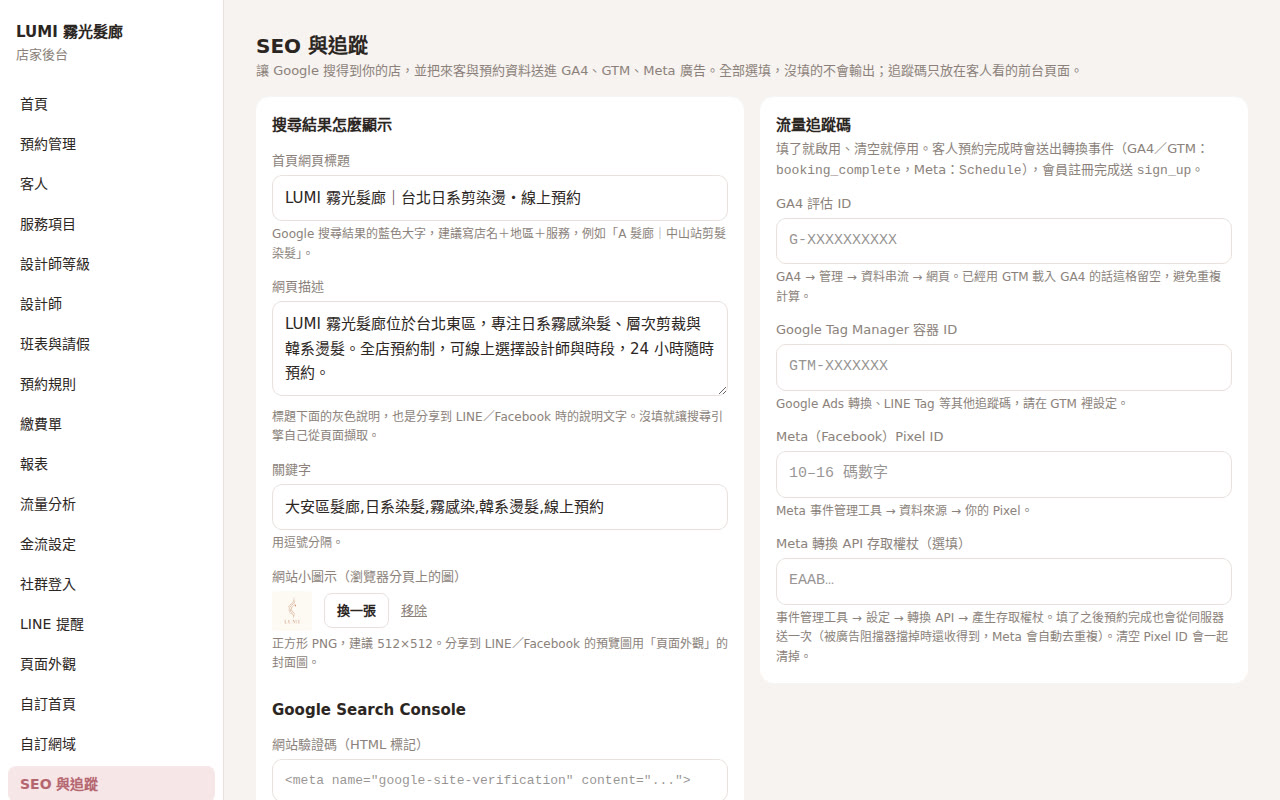This screenshot has height=800, width=1280.
Task: Open 班表與請假 page
Action: (x=111, y=344)
